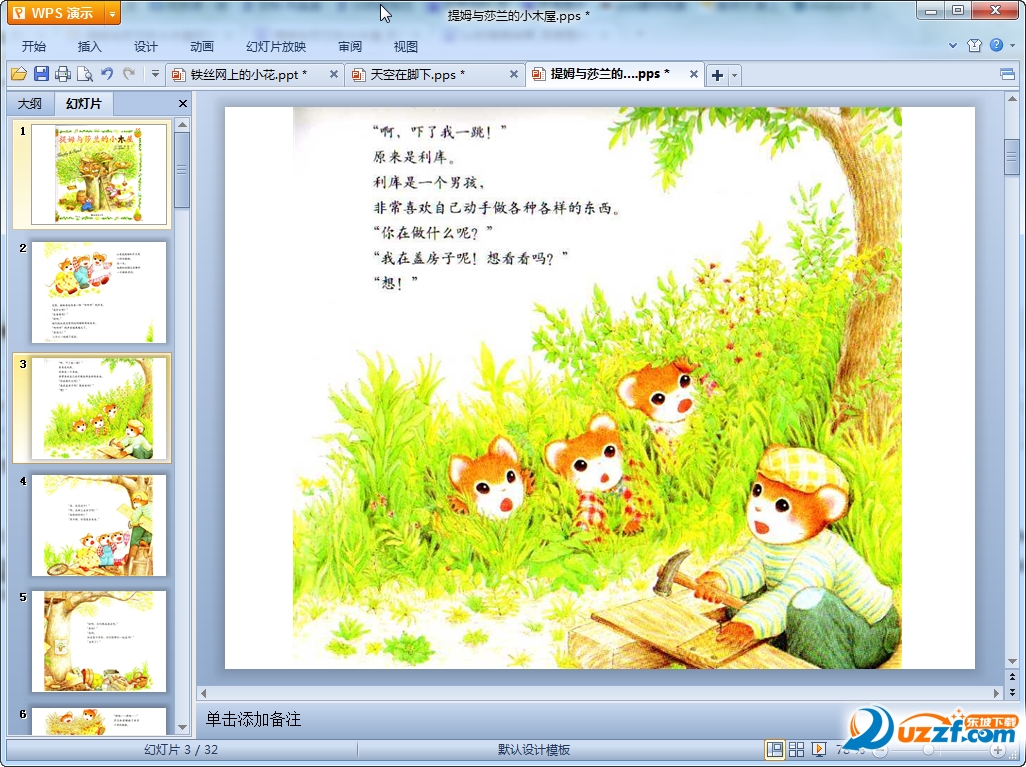Expand the quick access toolbar customize arrow

pyautogui.click(x=155, y=74)
